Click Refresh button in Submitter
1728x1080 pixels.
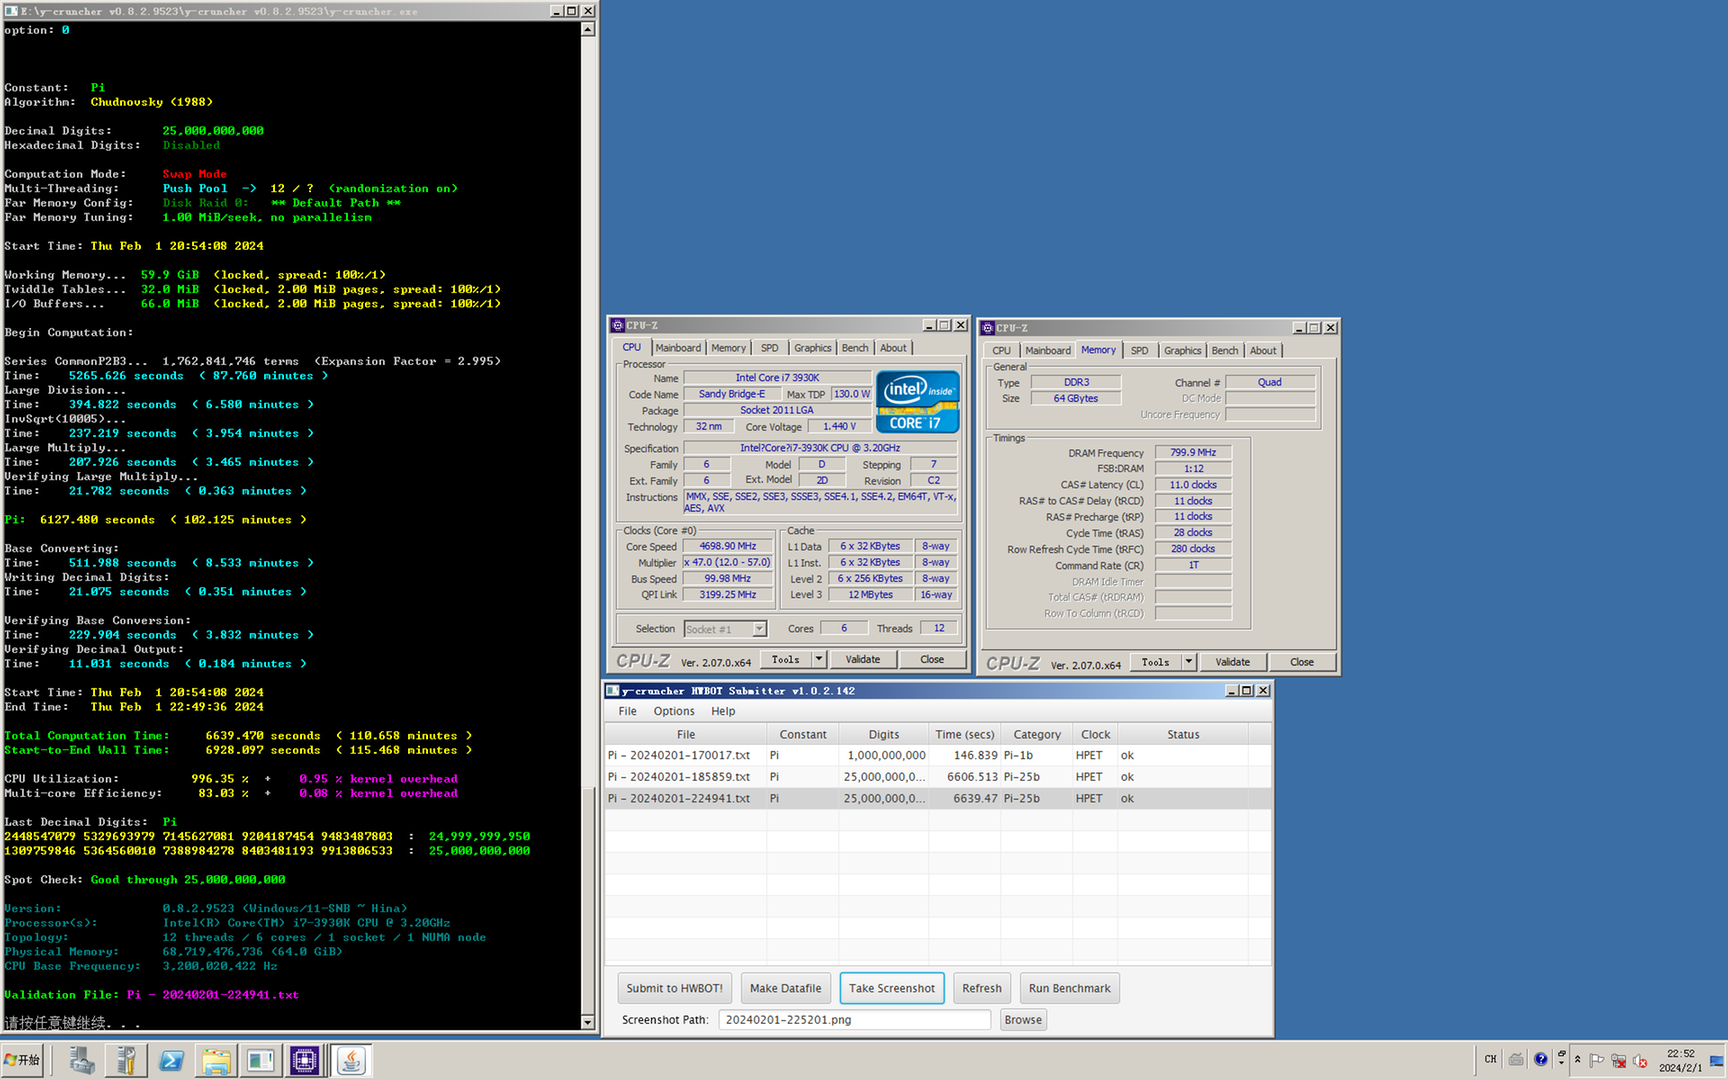pyautogui.click(x=982, y=988)
